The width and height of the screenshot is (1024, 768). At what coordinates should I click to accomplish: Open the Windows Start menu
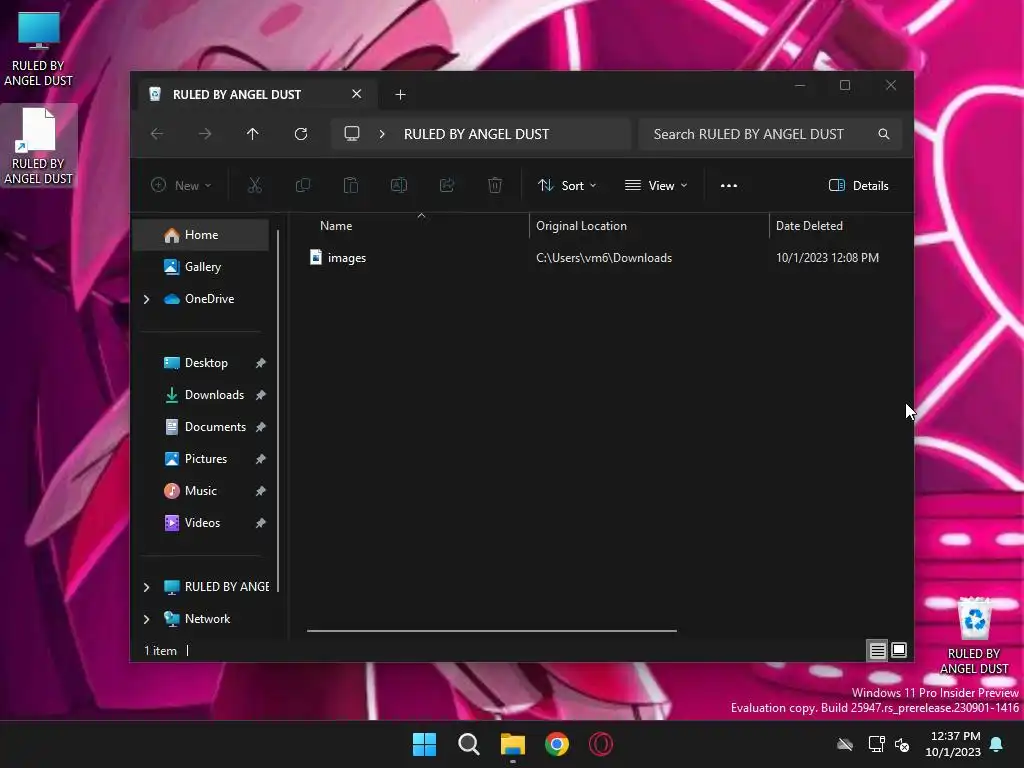coord(424,744)
